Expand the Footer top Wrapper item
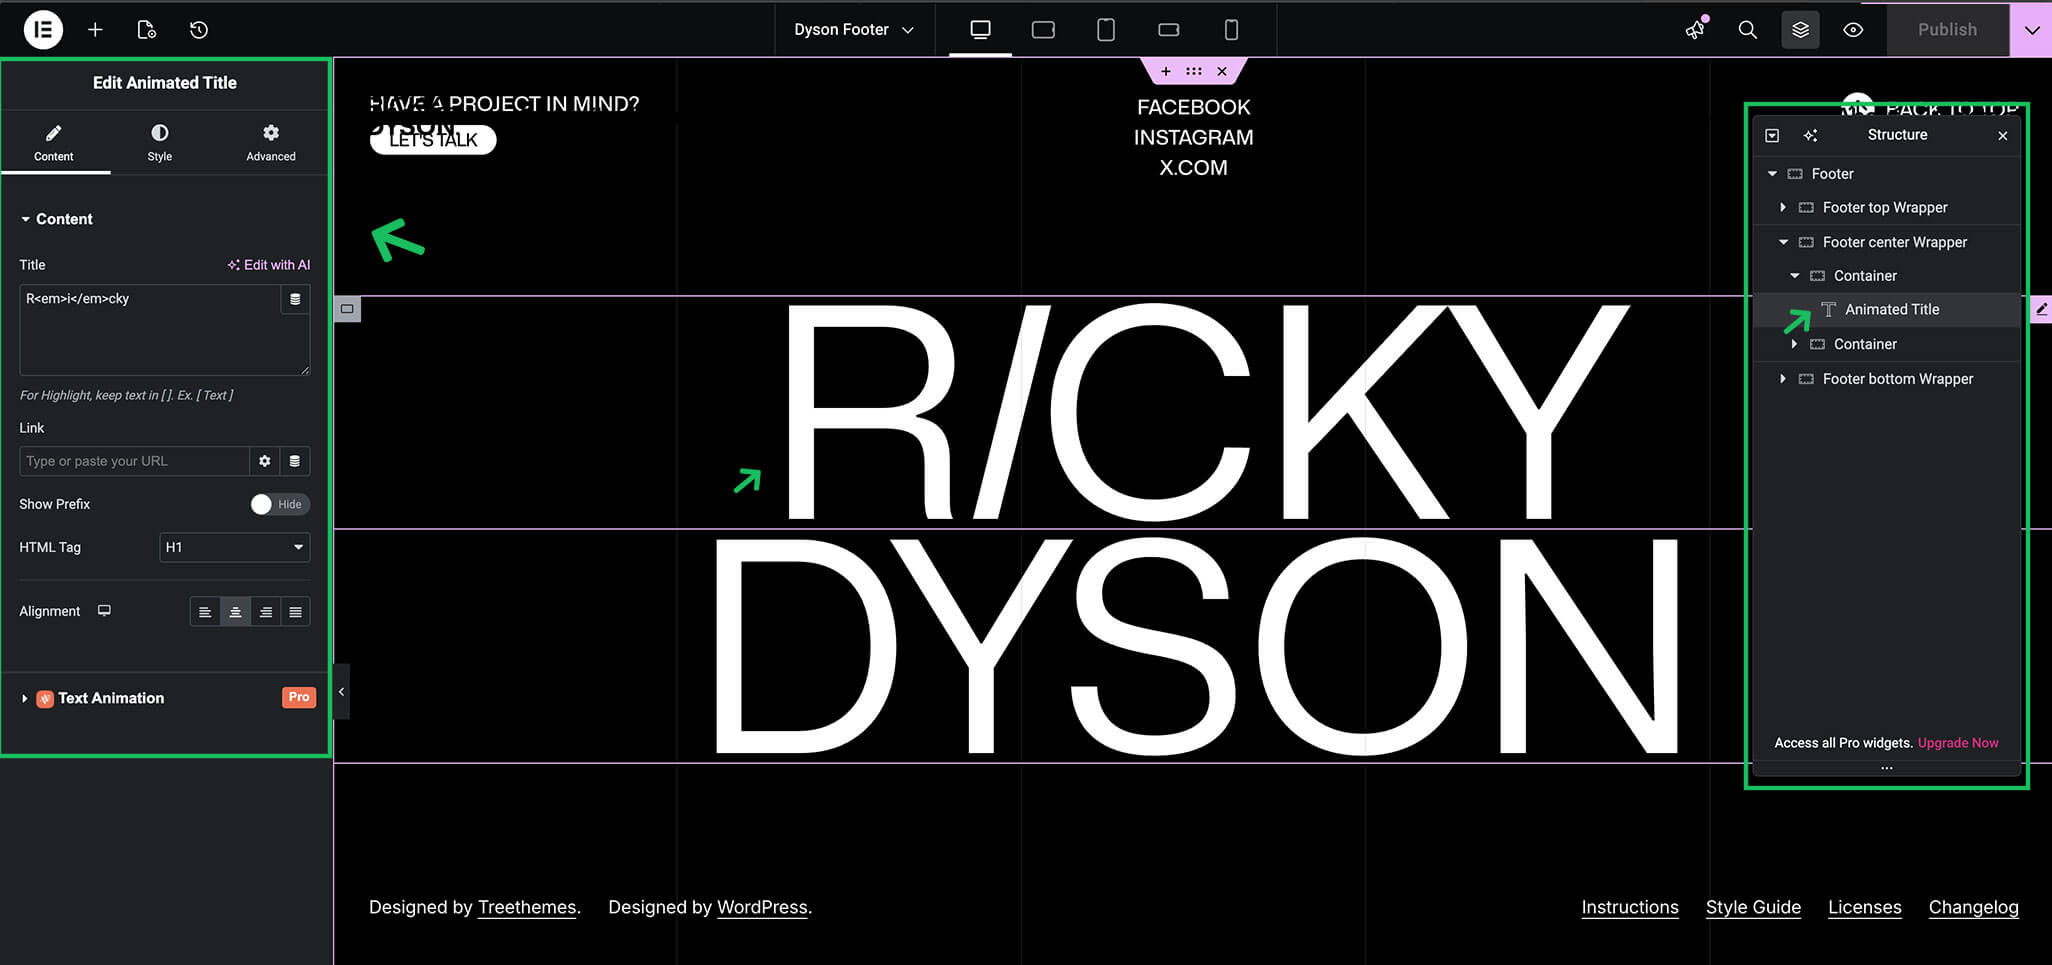Screen dimensions: 2052x965 pos(1783,208)
